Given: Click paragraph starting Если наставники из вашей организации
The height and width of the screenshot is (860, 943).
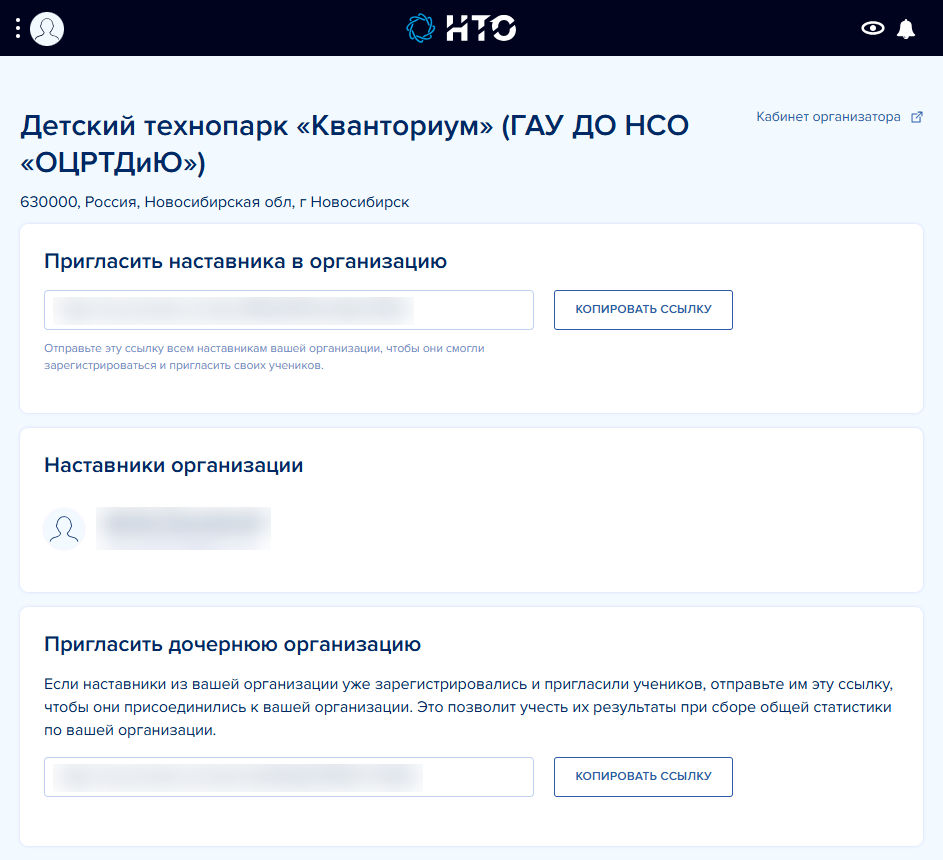Looking at the screenshot, I should 469,707.
